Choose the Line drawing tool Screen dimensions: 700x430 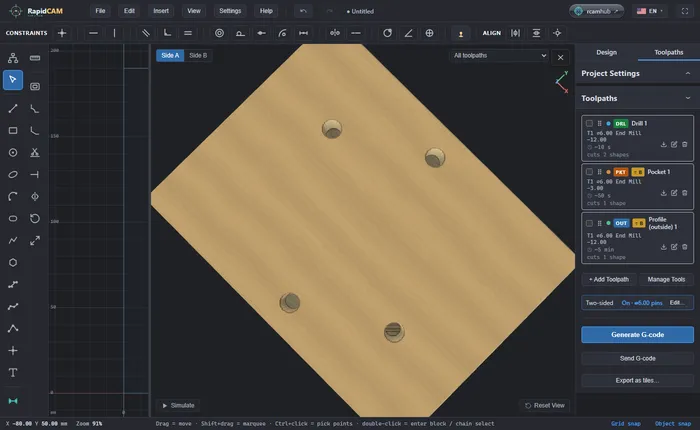[x=13, y=109]
